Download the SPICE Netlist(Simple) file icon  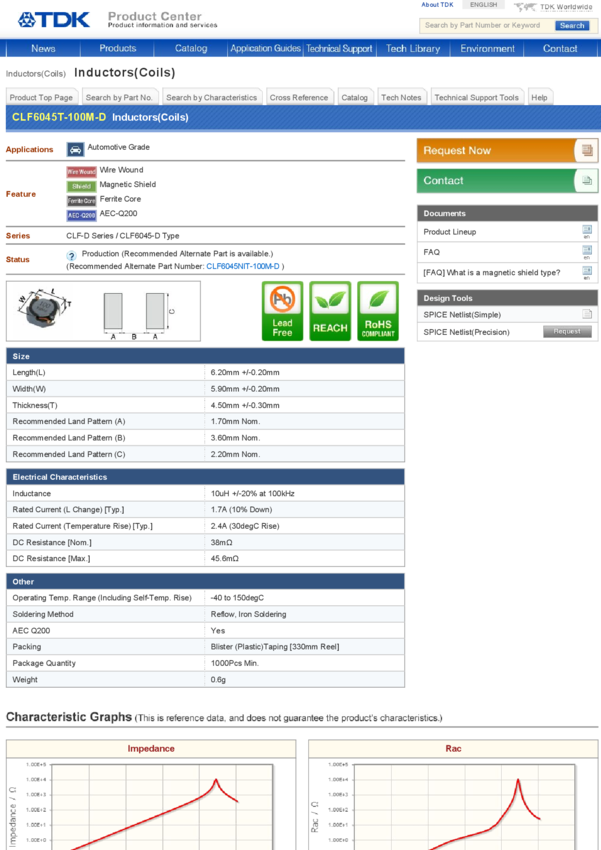[x=587, y=314]
